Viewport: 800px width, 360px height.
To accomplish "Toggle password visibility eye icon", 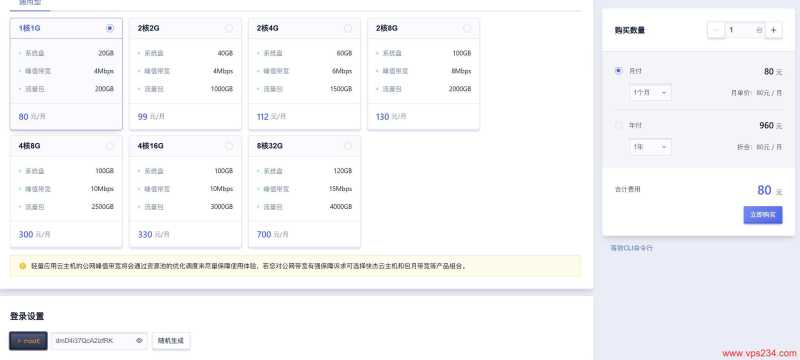I will (x=139, y=341).
